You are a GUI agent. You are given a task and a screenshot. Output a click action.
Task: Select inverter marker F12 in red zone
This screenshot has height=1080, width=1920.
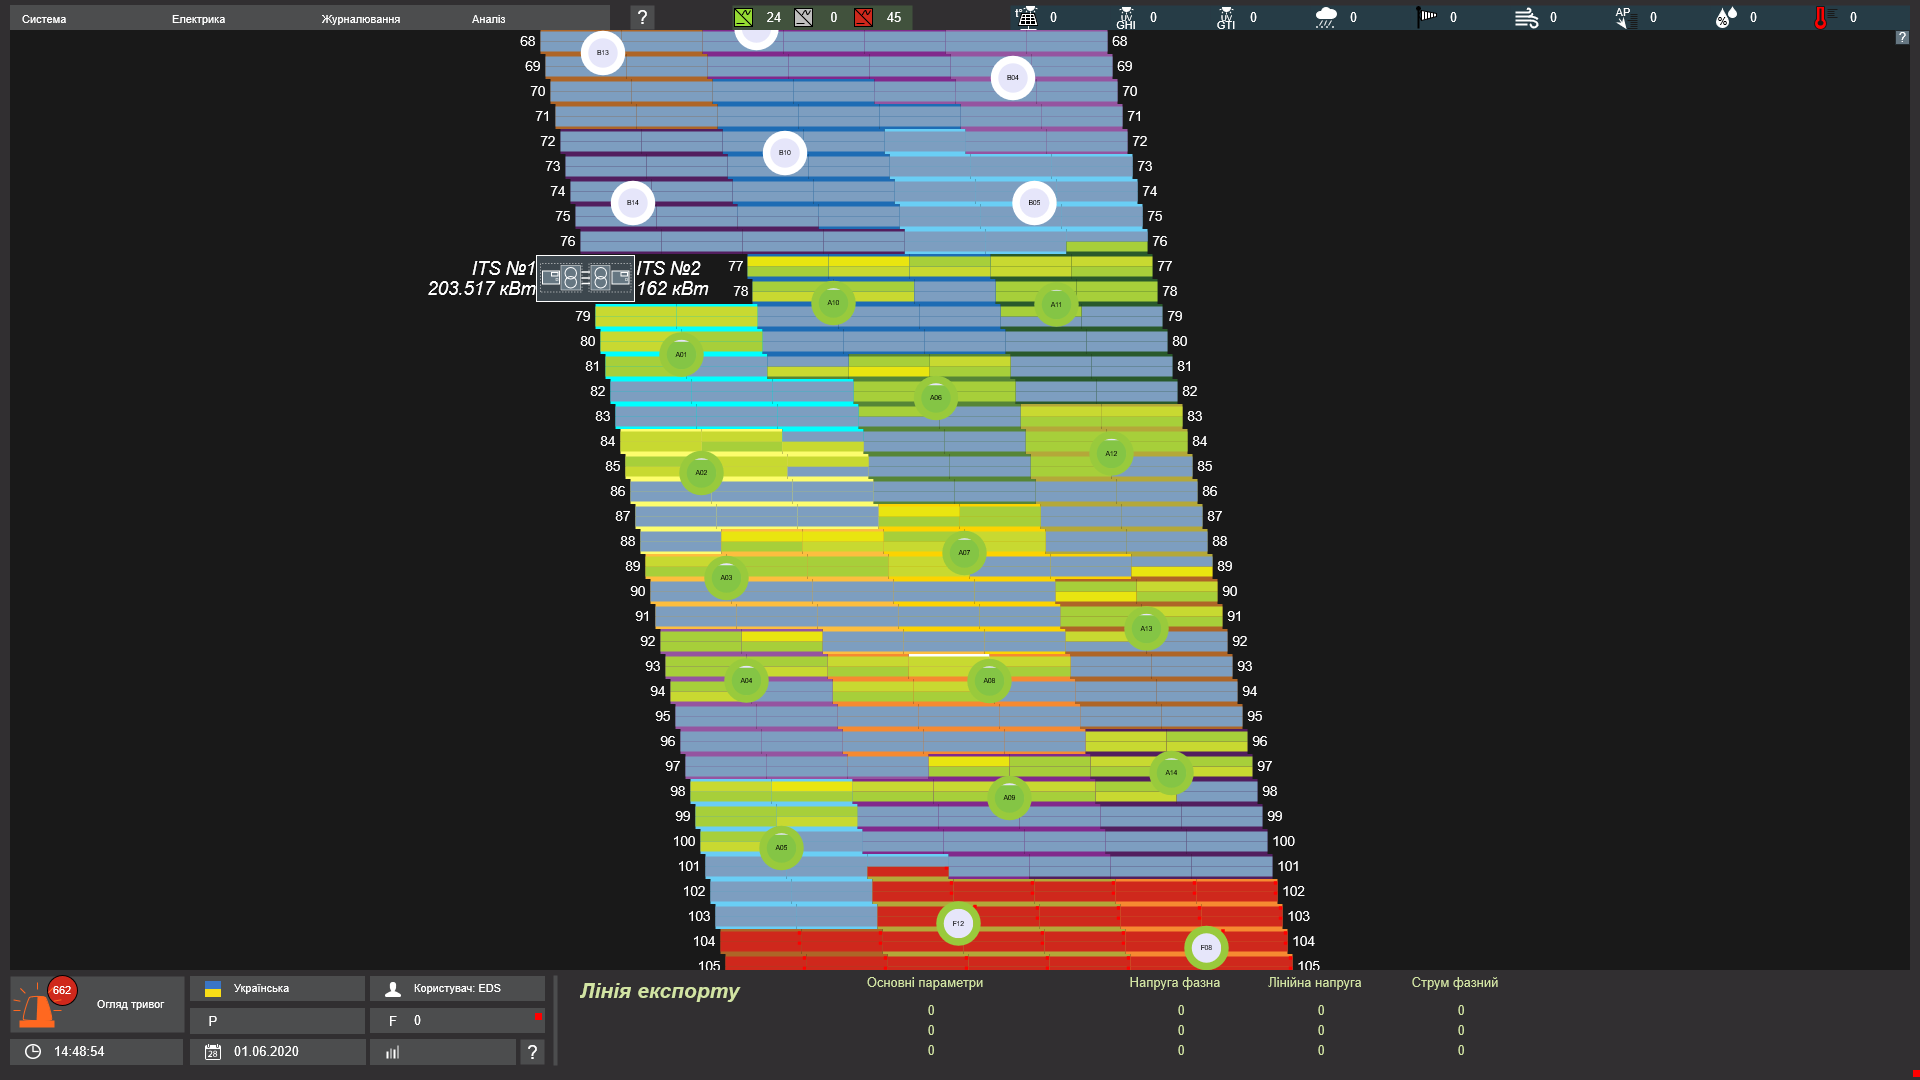[958, 923]
